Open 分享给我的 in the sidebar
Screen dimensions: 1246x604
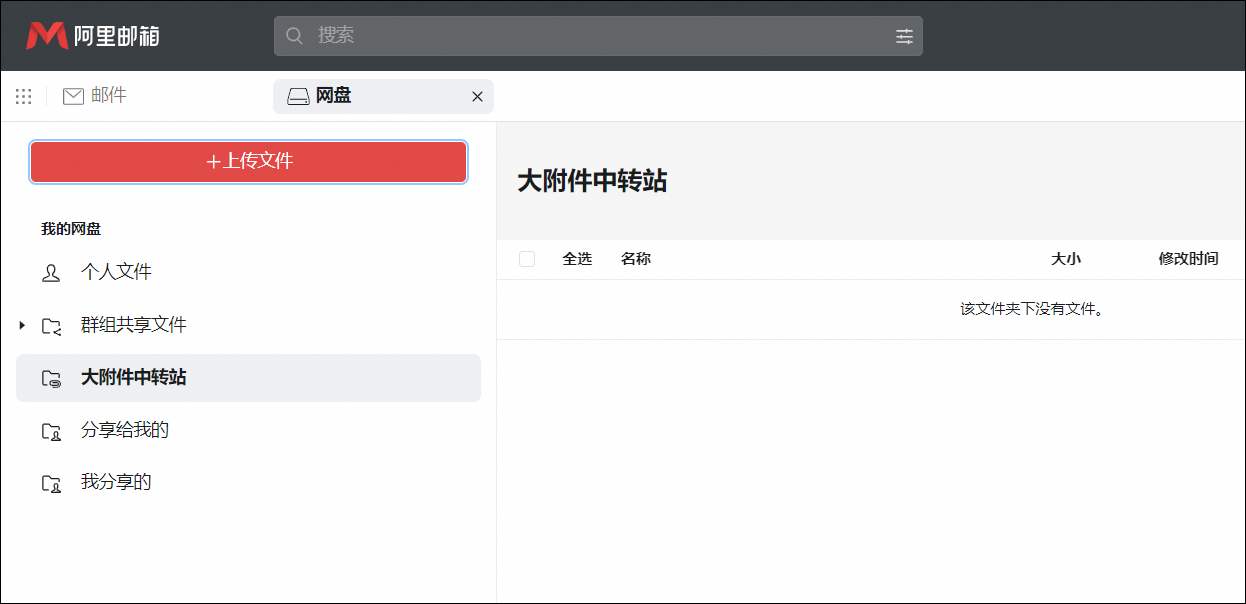248,430
